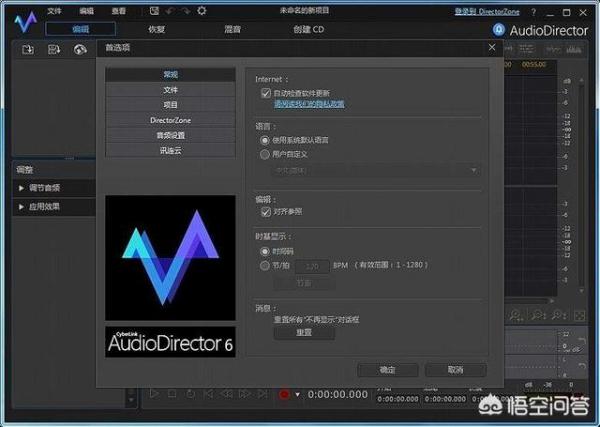600x427 pixels.
Task: Click the import media icon
Action: coord(28,49)
